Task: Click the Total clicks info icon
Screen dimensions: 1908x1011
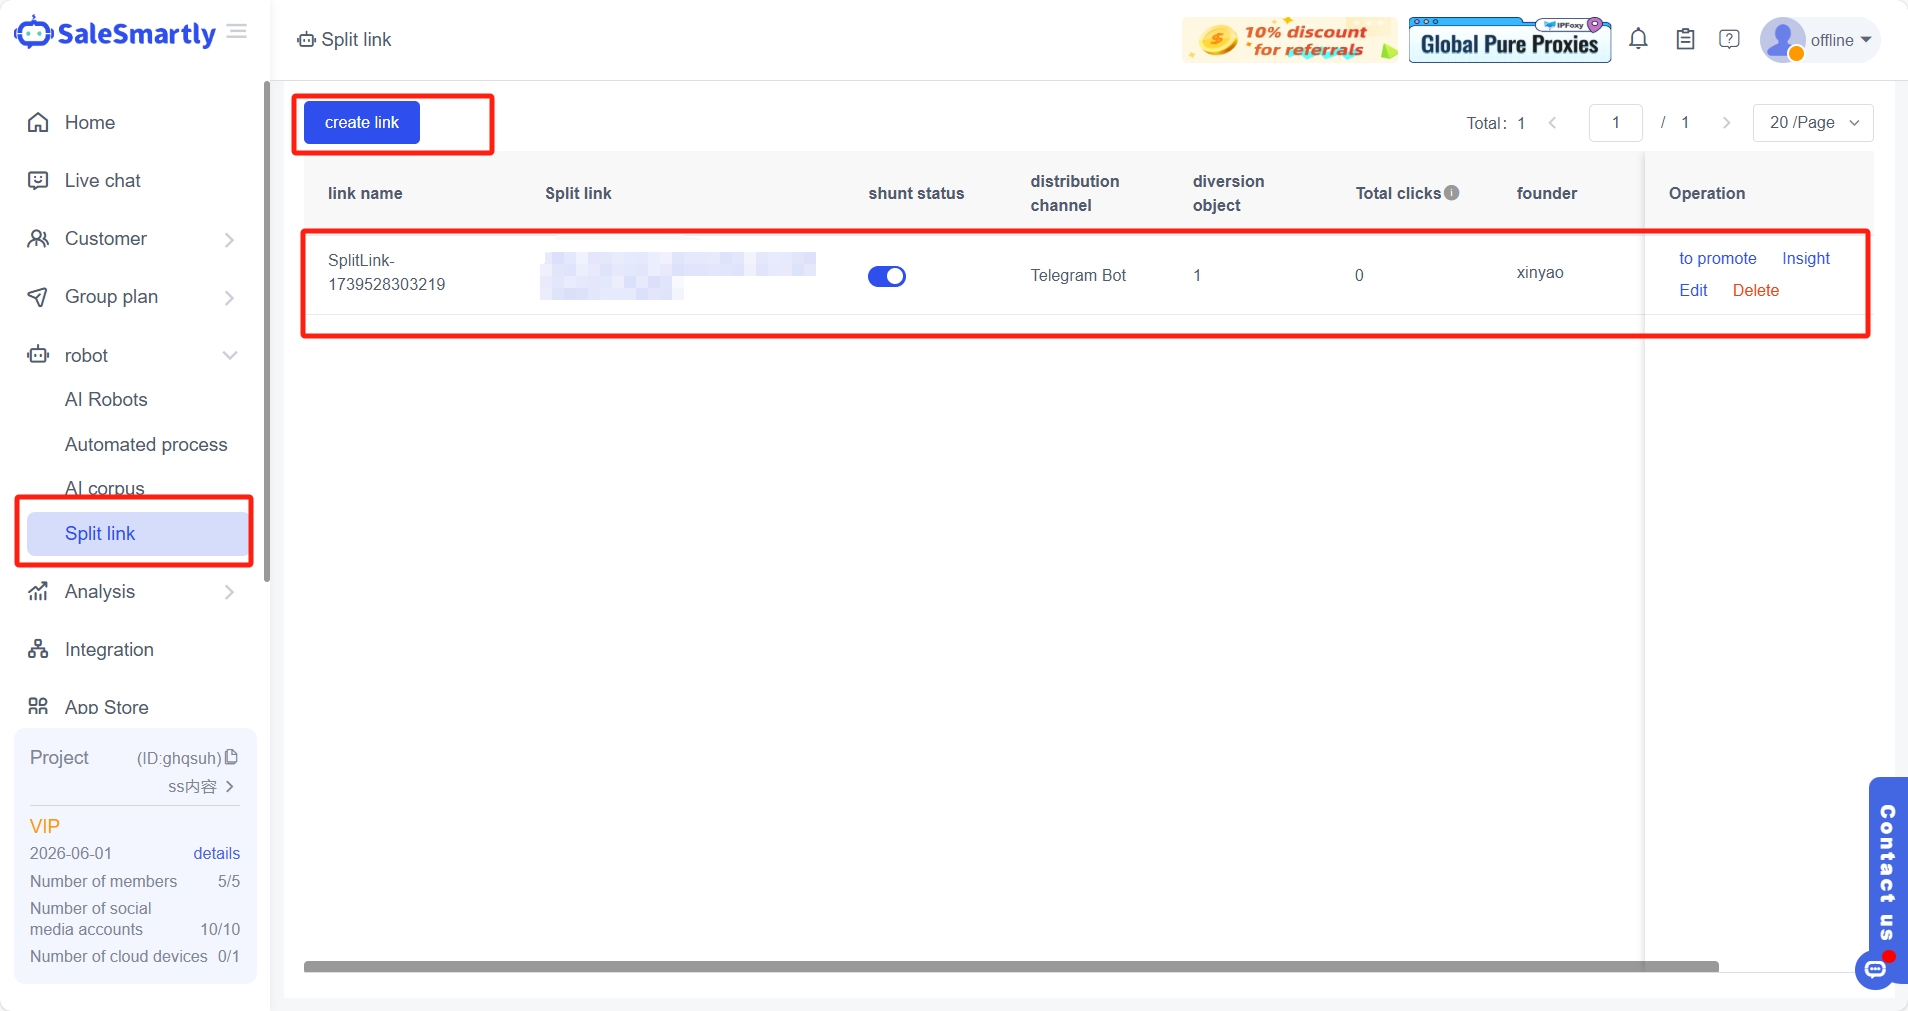Action: pos(1452,193)
